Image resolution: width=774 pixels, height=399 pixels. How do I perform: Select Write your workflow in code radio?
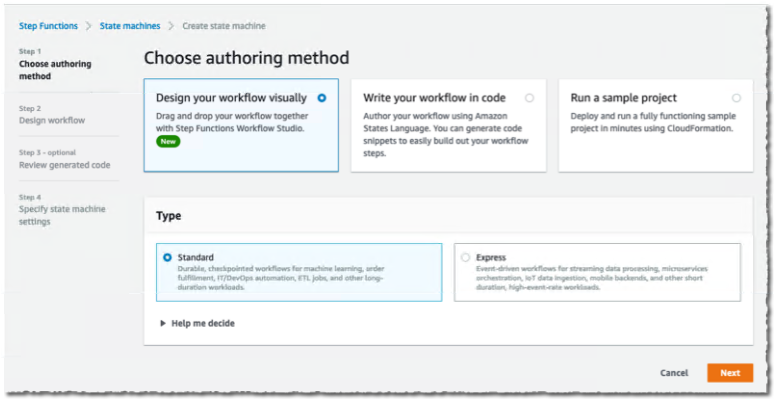(x=530, y=98)
